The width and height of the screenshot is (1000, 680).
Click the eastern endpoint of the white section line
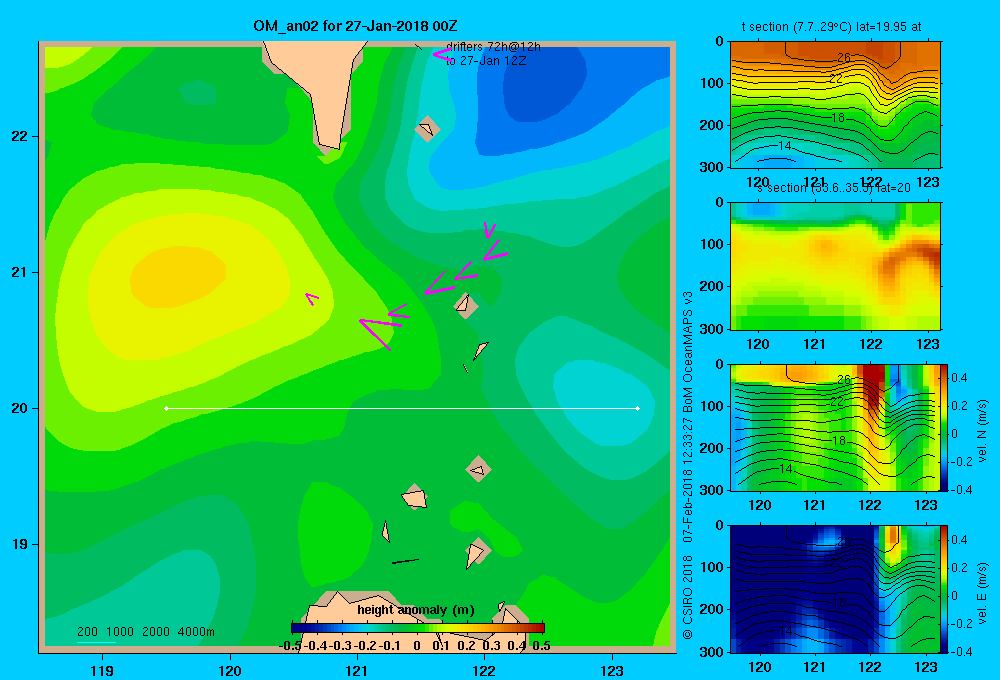tap(638, 408)
